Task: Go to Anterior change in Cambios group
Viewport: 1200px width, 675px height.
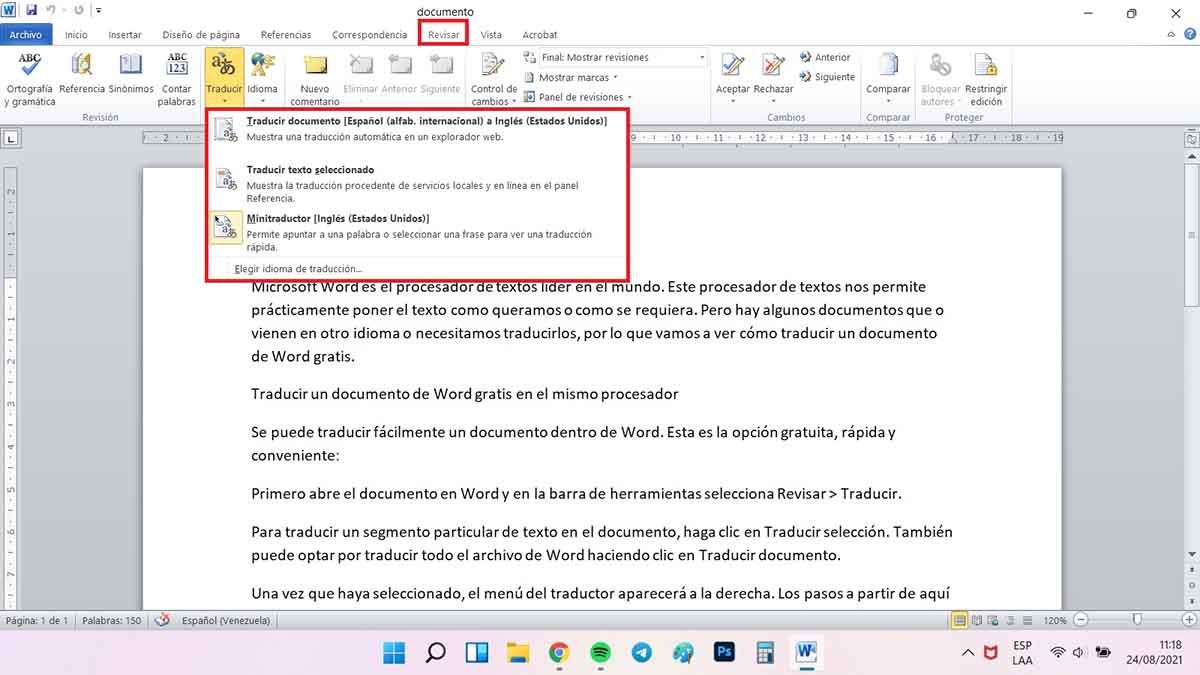Action: click(825, 58)
